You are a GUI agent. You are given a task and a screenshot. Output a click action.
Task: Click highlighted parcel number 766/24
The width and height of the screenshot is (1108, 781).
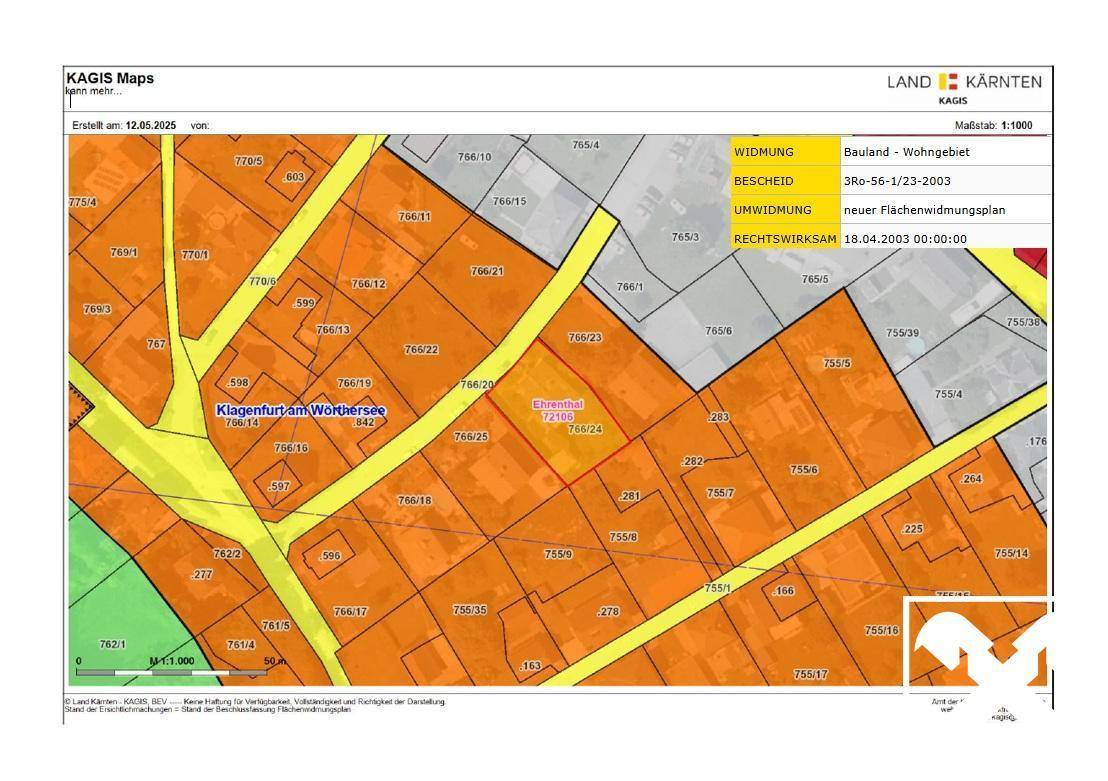(585, 429)
